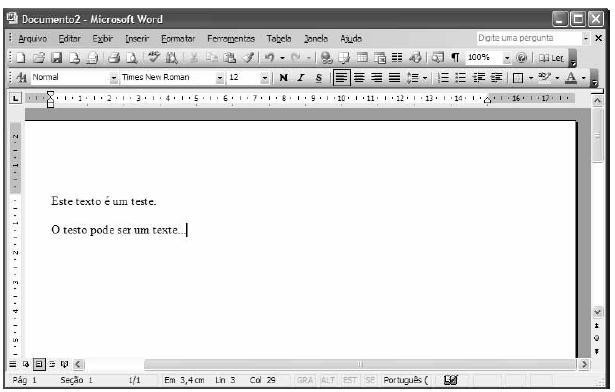This screenshot has width=615, height=392.
Task: Open the Ferramentas menu
Action: point(231,38)
